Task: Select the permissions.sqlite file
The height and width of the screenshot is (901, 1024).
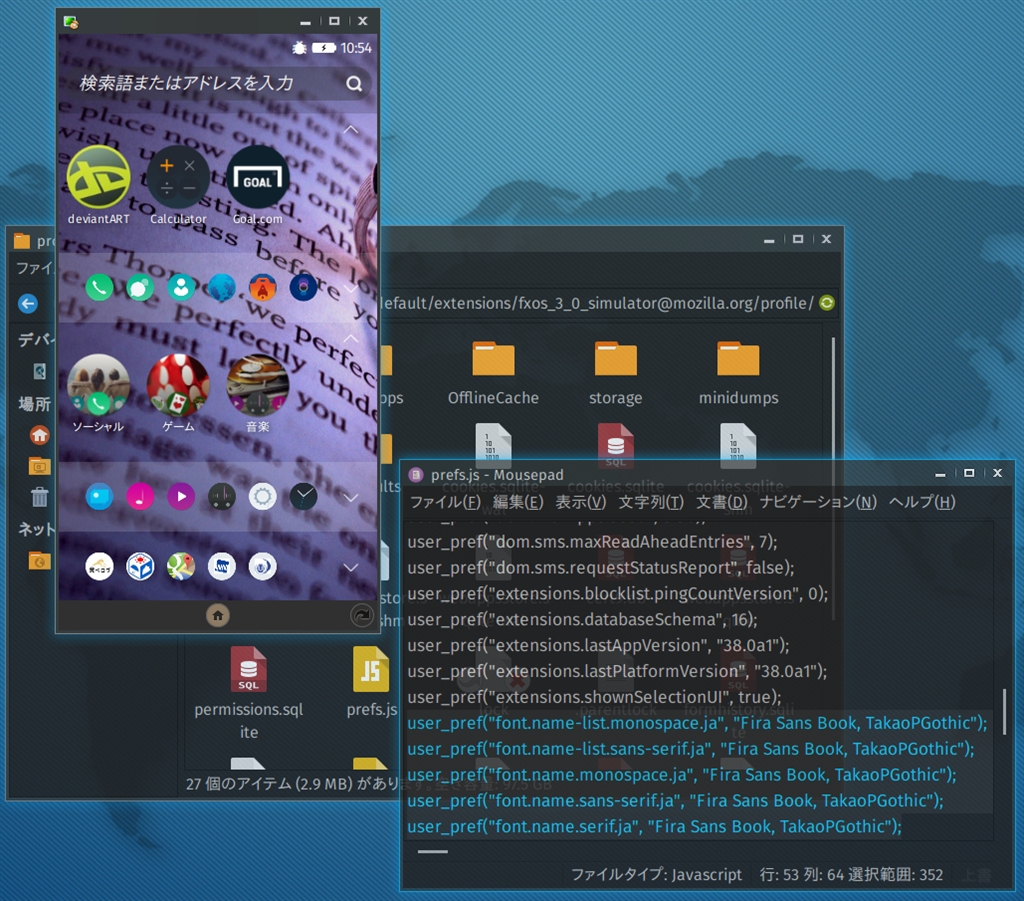Action: pos(248,693)
